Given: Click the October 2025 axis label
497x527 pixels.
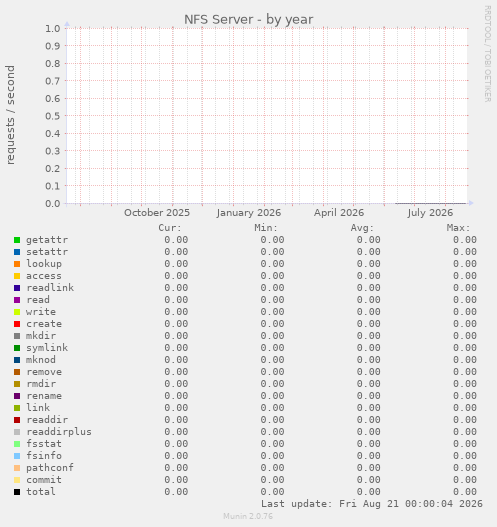Looking at the screenshot, I should coord(157,213).
